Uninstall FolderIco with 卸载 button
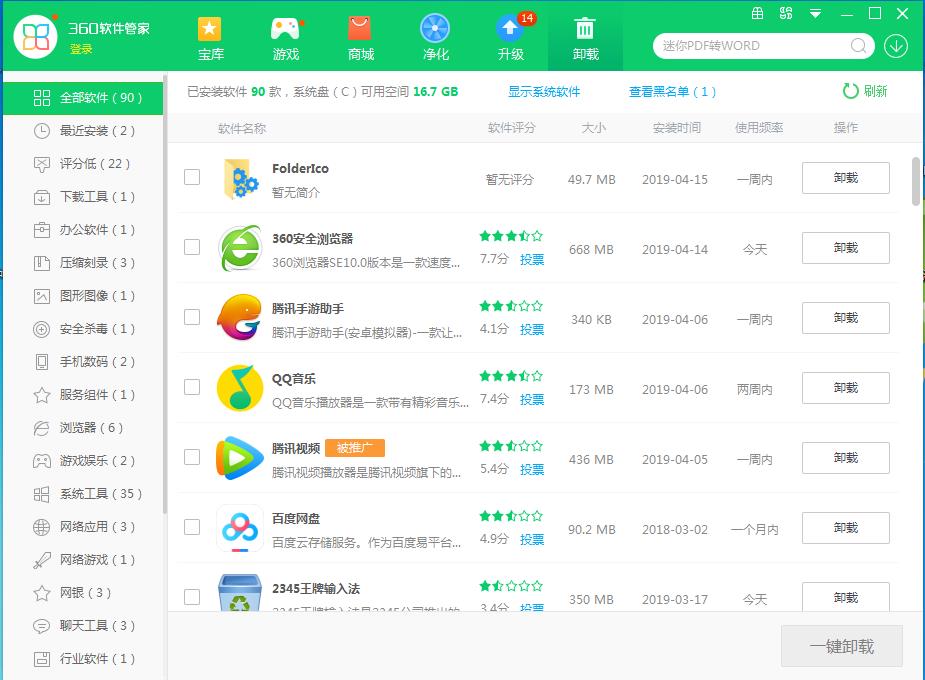The width and height of the screenshot is (925, 680). coord(845,178)
